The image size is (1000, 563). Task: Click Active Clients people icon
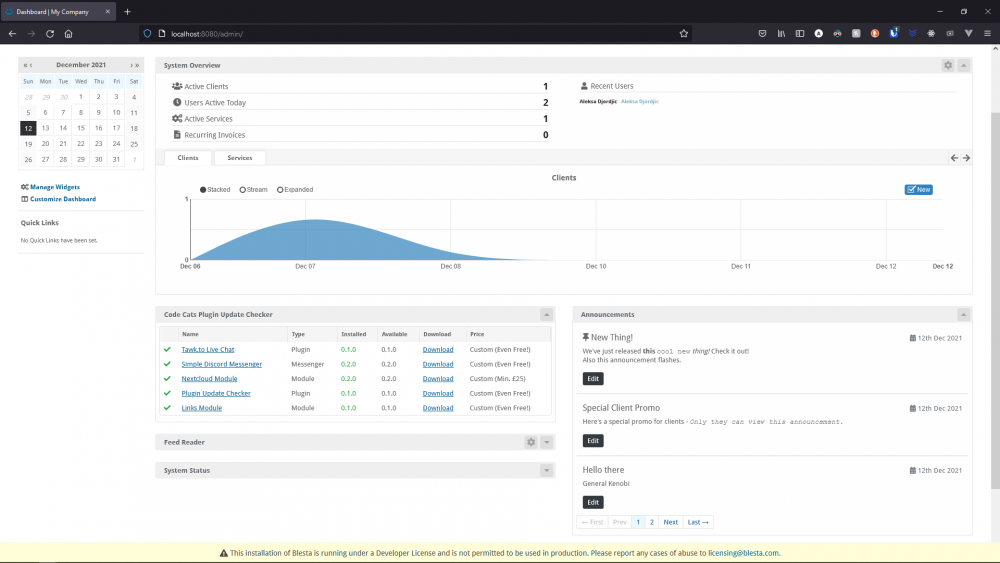[x=177, y=86]
